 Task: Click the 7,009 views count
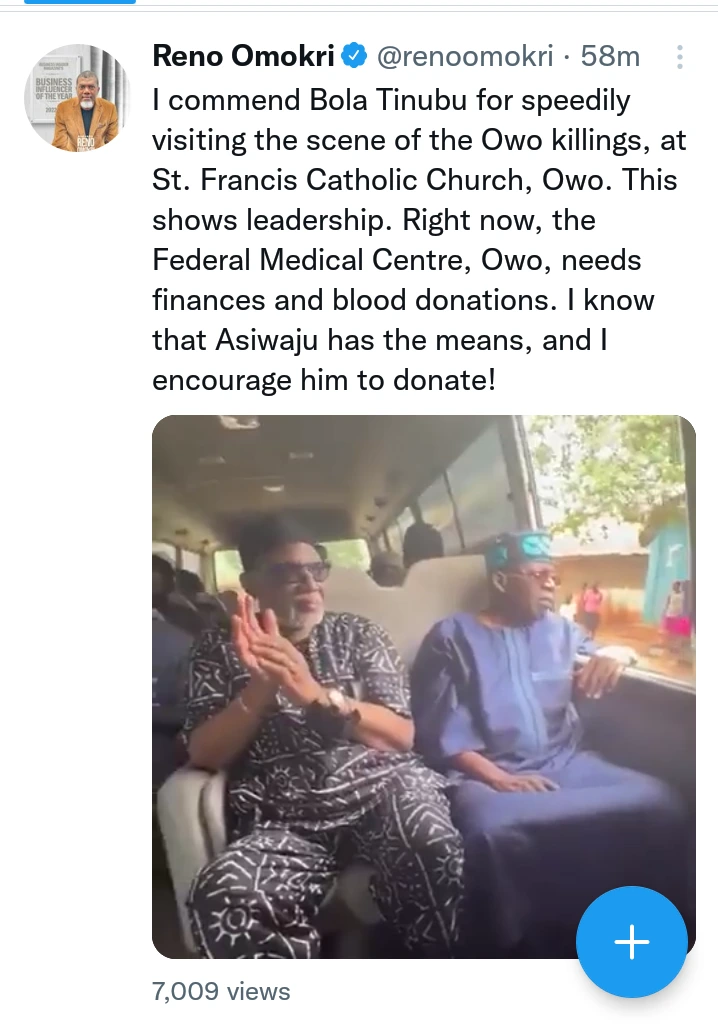(221, 991)
